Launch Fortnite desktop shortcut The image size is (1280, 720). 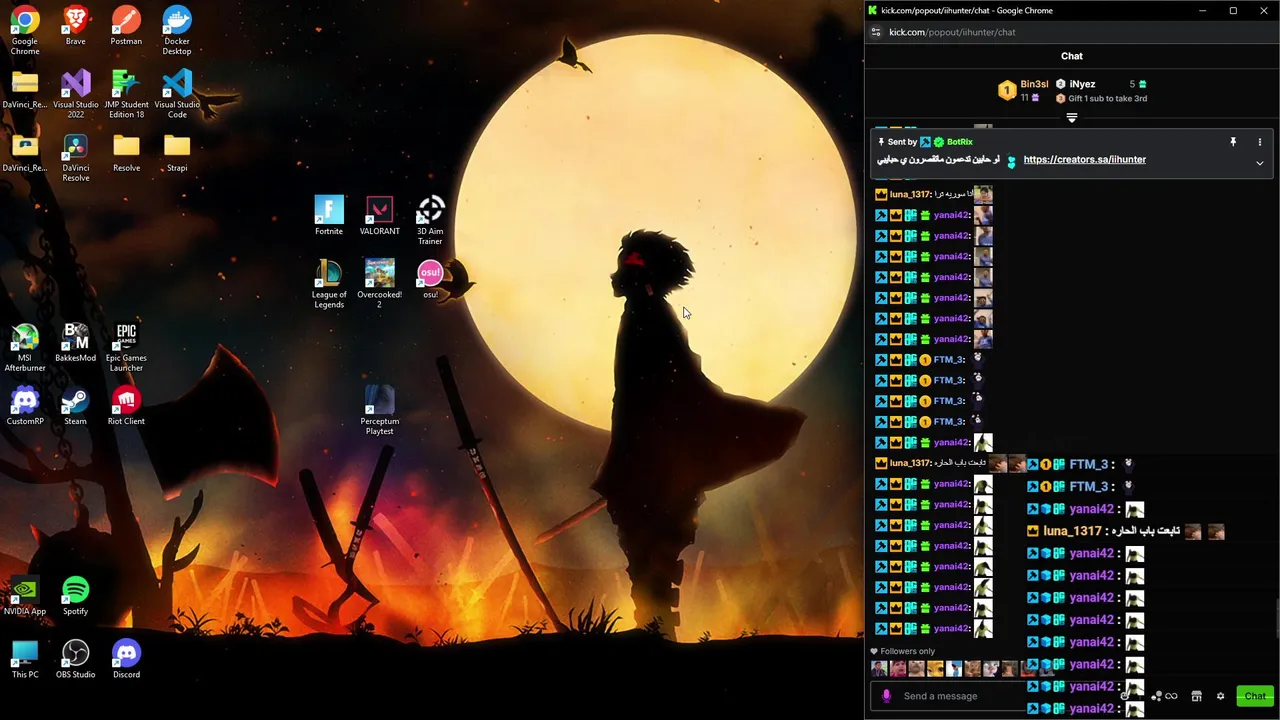(329, 216)
